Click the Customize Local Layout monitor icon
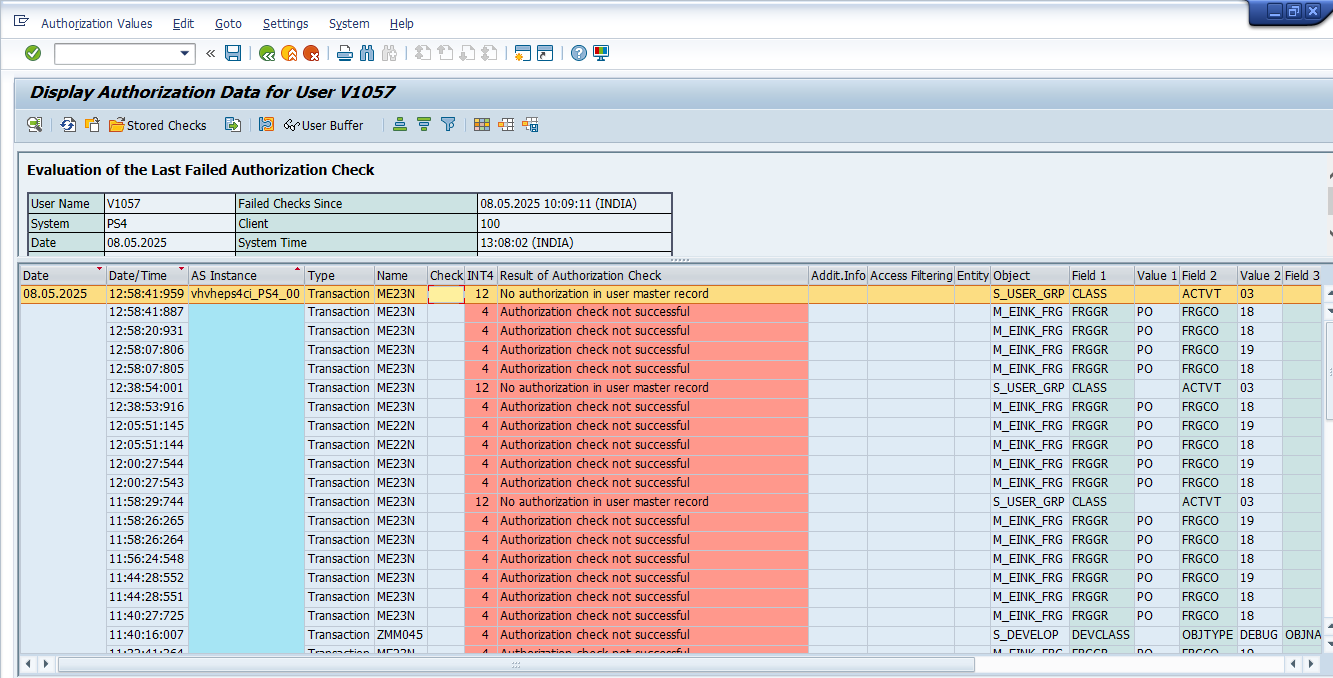Image resolution: width=1333 pixels, height=678 pixels. click(601, 53)
